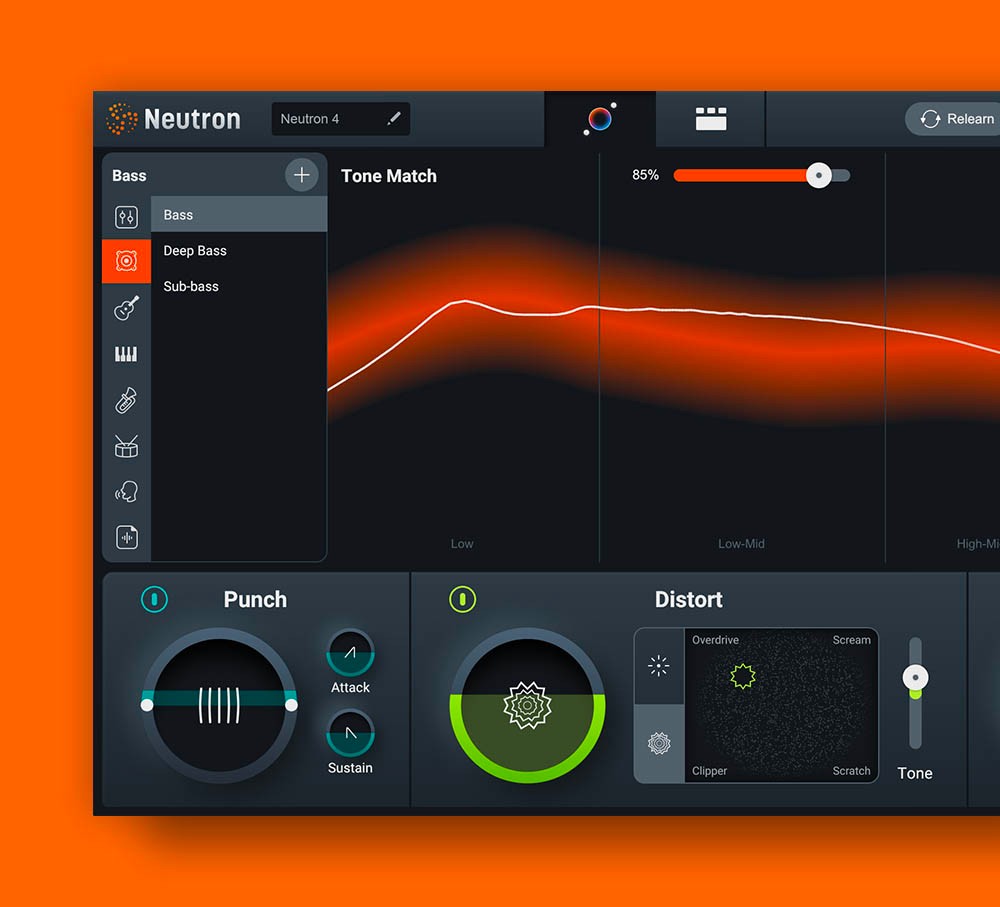Add a new target with the plus button
Viewport: 1000px width, 907px height.
(x=301, y=175)
